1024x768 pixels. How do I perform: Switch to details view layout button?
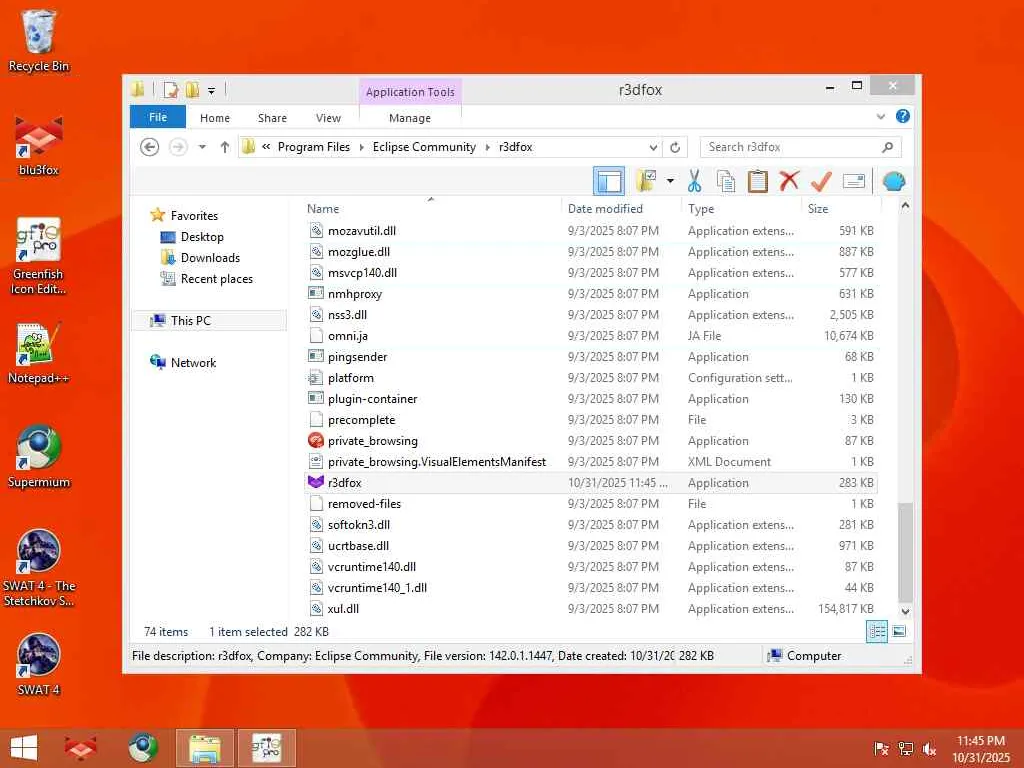876,632
